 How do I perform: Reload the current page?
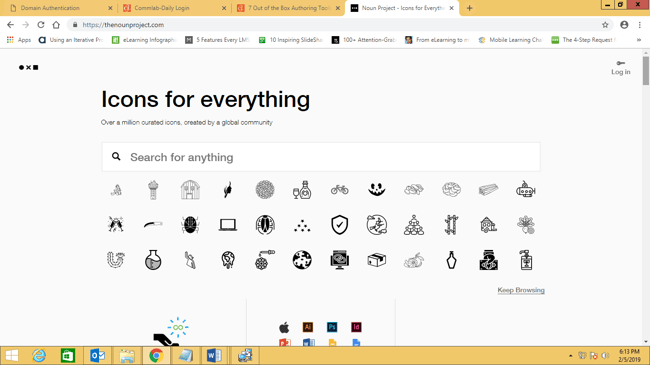click(x=41, y=25)
